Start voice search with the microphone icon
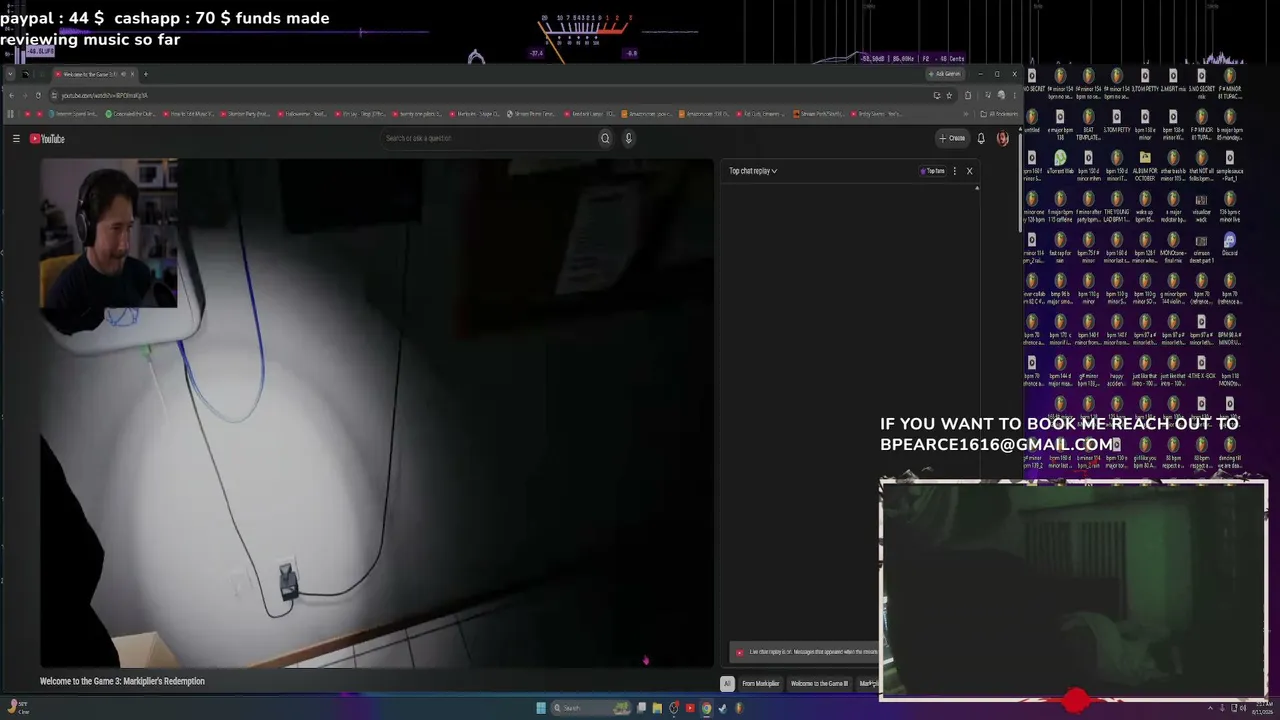The image size is (1280, 720). point(628,138)
